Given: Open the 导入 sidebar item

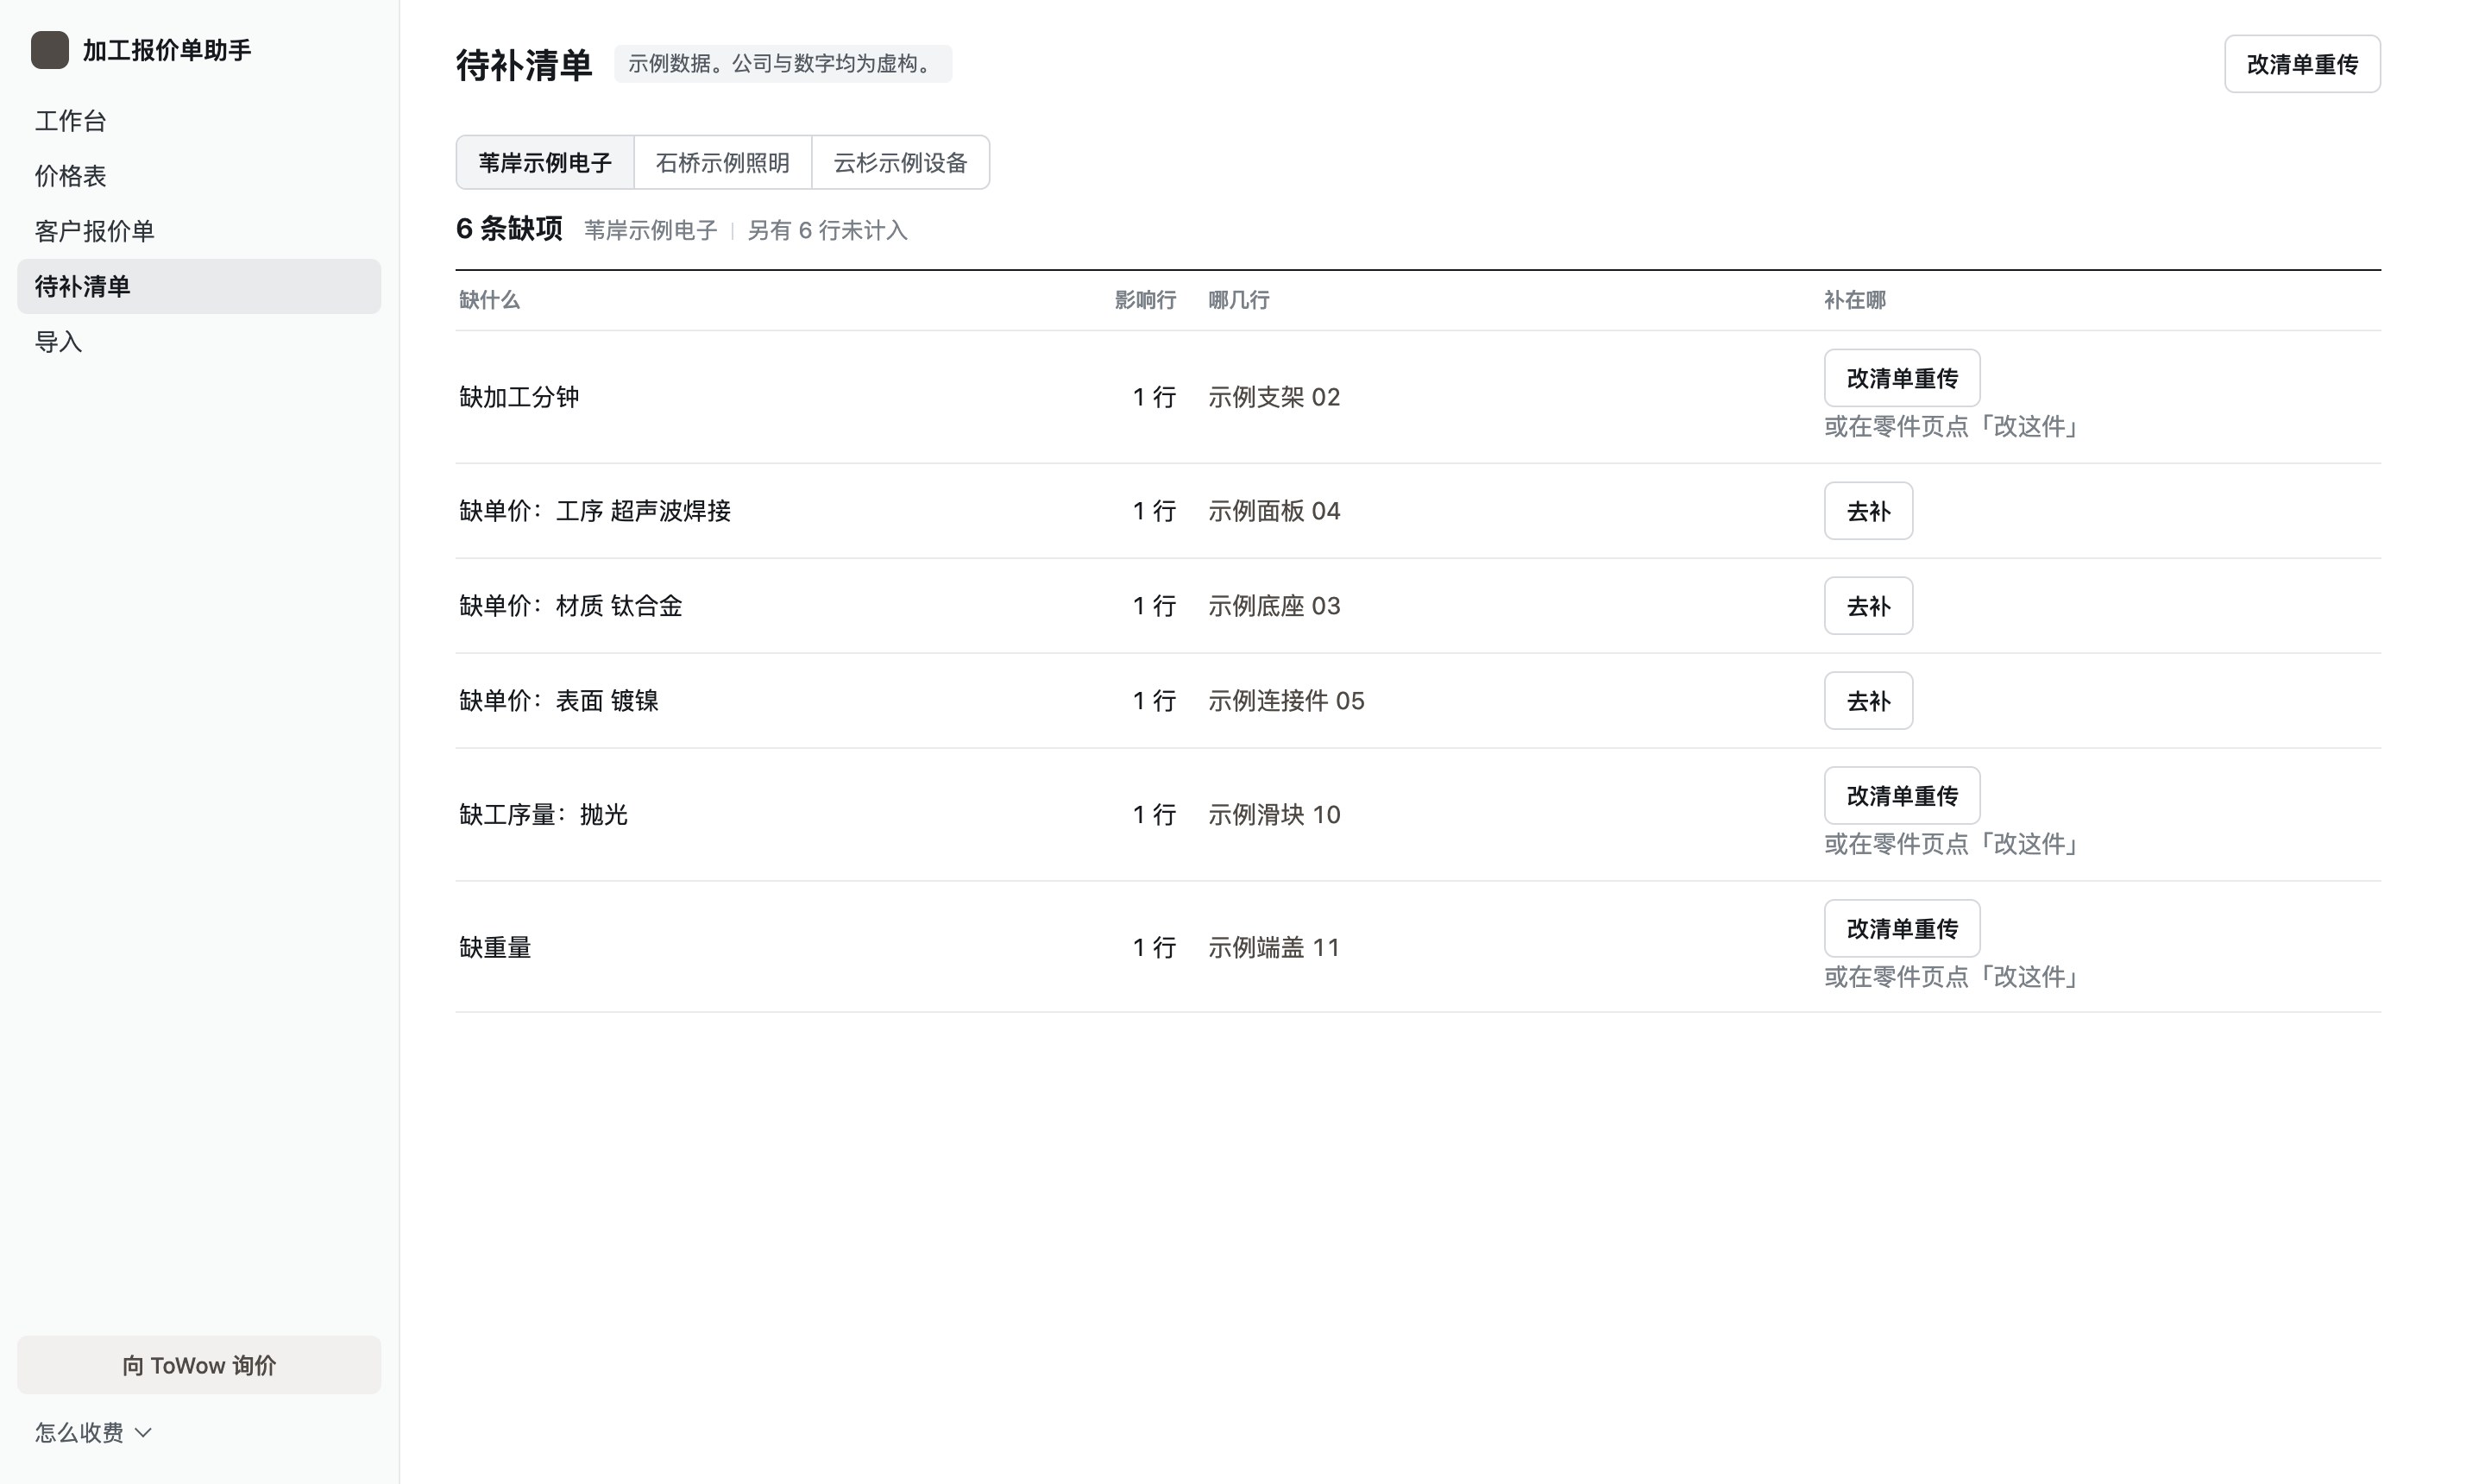Looking at the screenshot, I should pyautogui.click(x=199, y=342).
